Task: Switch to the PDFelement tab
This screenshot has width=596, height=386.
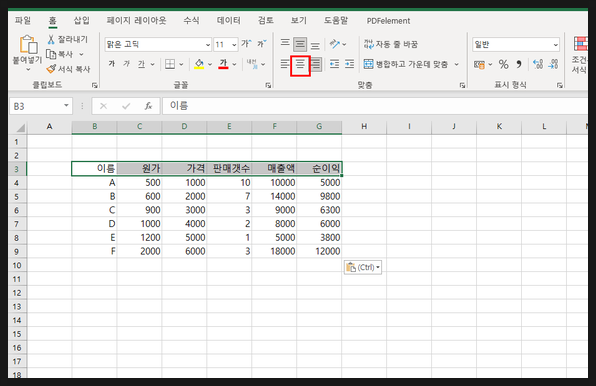Action: coord(388,21)
